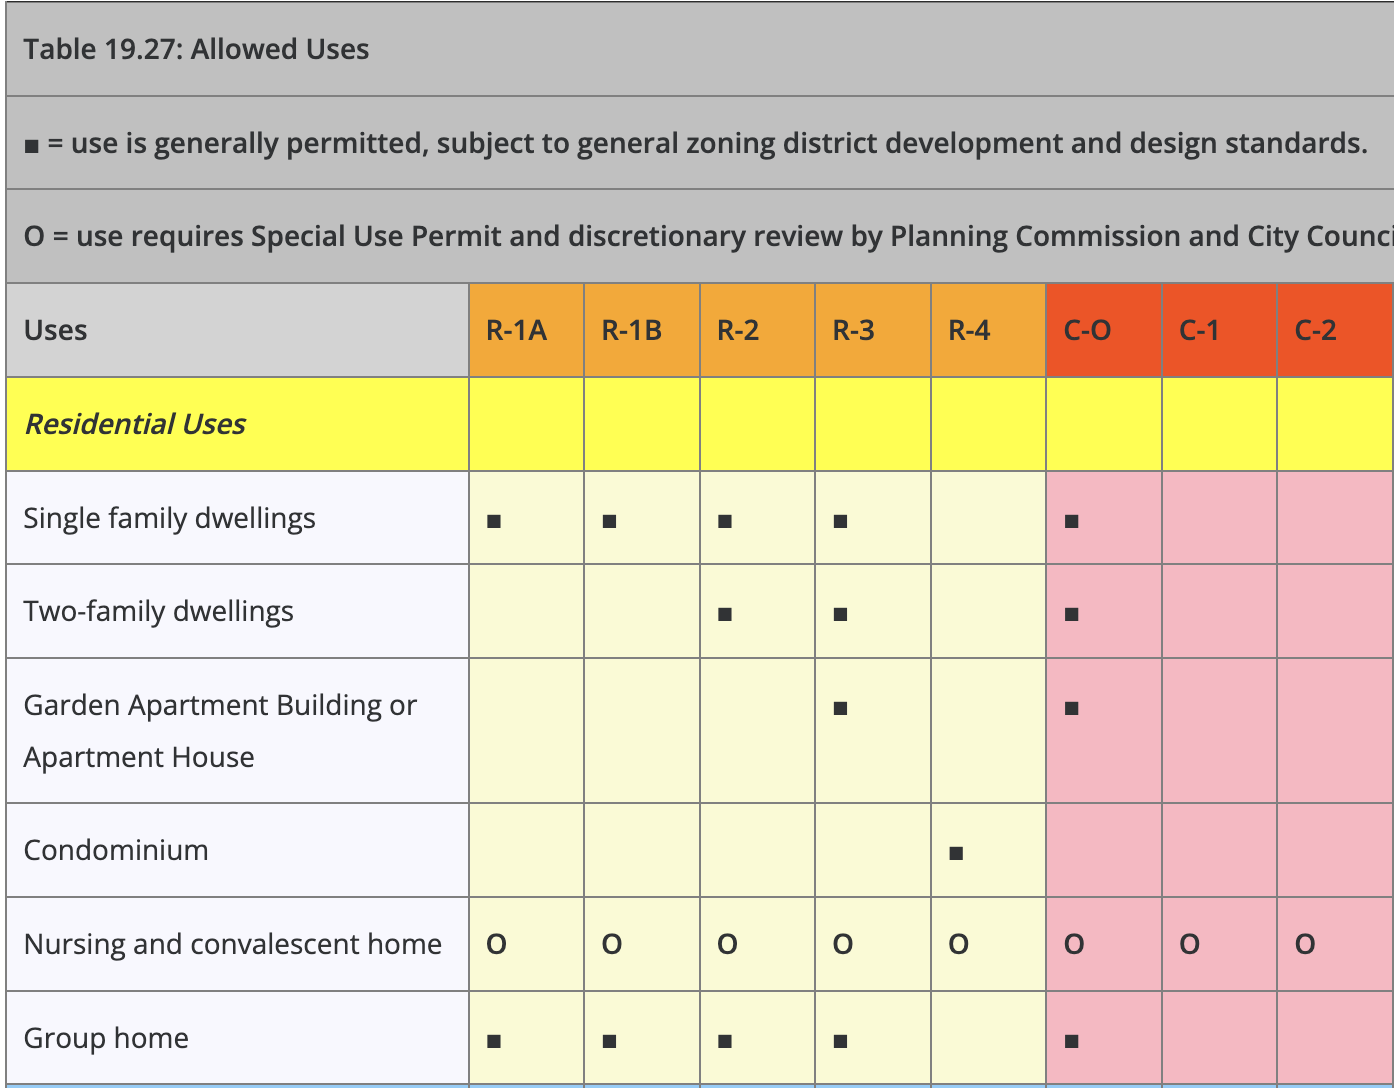
Task: Click Single family dwellings C-O square marker
Action: [x=1072, y=521]
